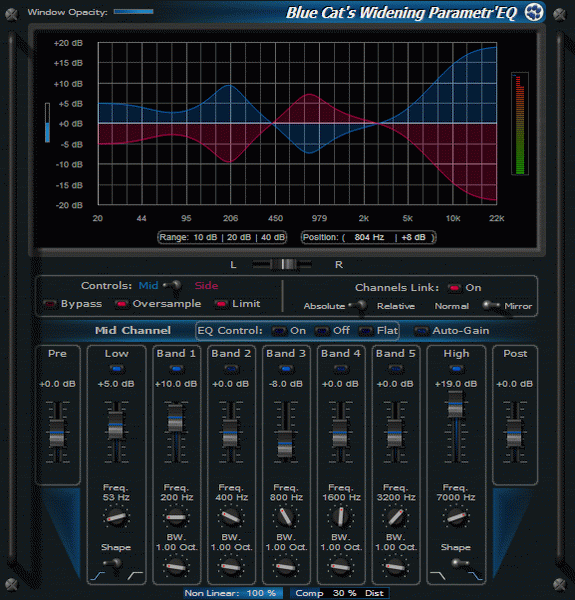
Task: Click the graph zoom vertical slider
Action: 47,123
